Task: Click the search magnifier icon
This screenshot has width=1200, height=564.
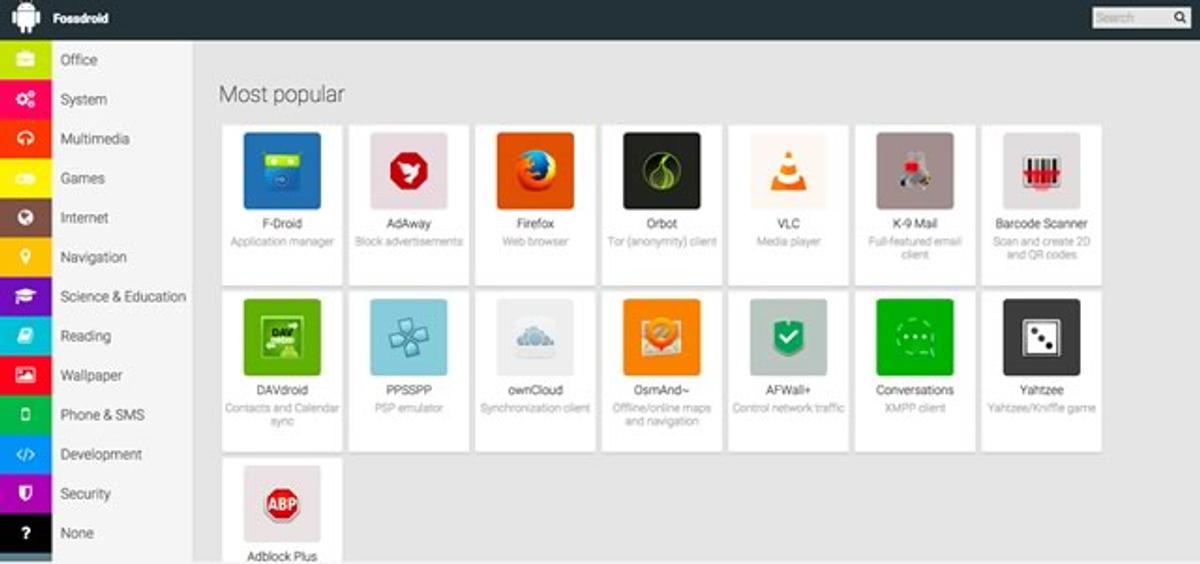Action: [1180, 17]
